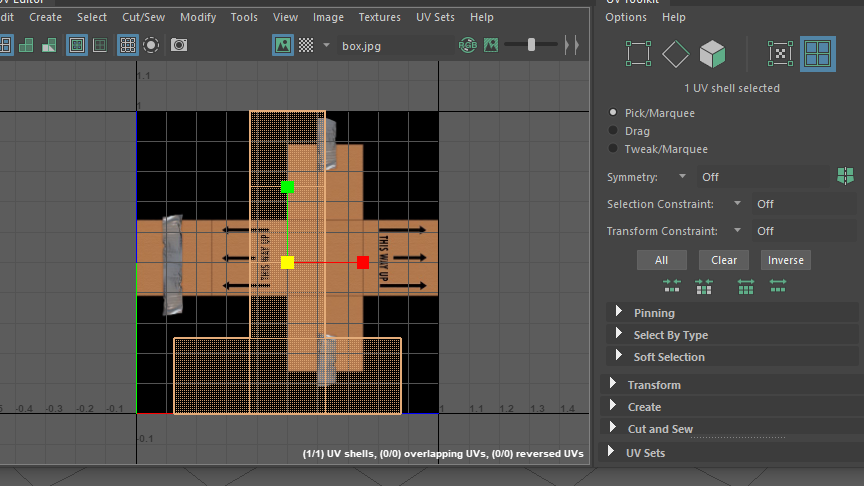The width and height of the screenshot is (864, 486).
Task: Click the RGB channel display icon
Action: pos(468,45)
